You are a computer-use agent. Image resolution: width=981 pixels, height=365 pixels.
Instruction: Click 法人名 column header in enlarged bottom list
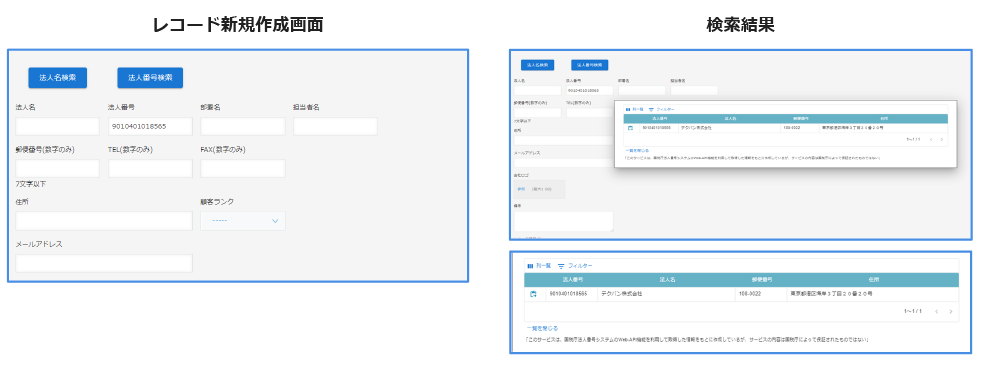click(x=666, y=279)
